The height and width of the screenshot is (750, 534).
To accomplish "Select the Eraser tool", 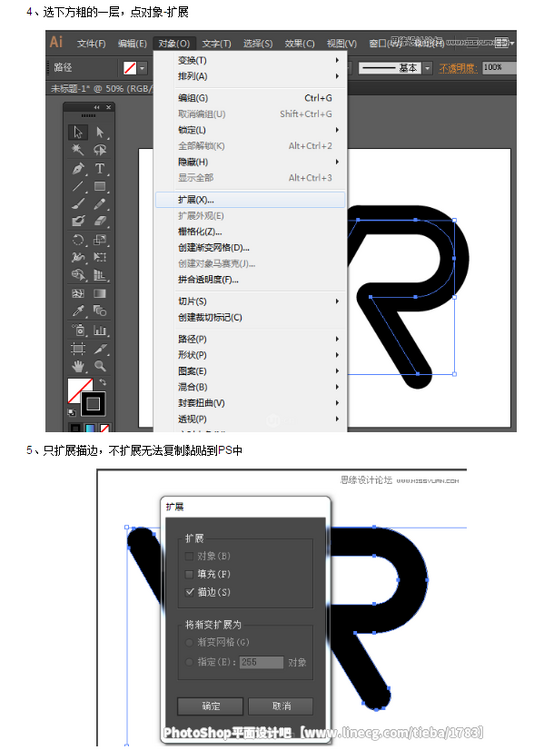I will 100,221.
